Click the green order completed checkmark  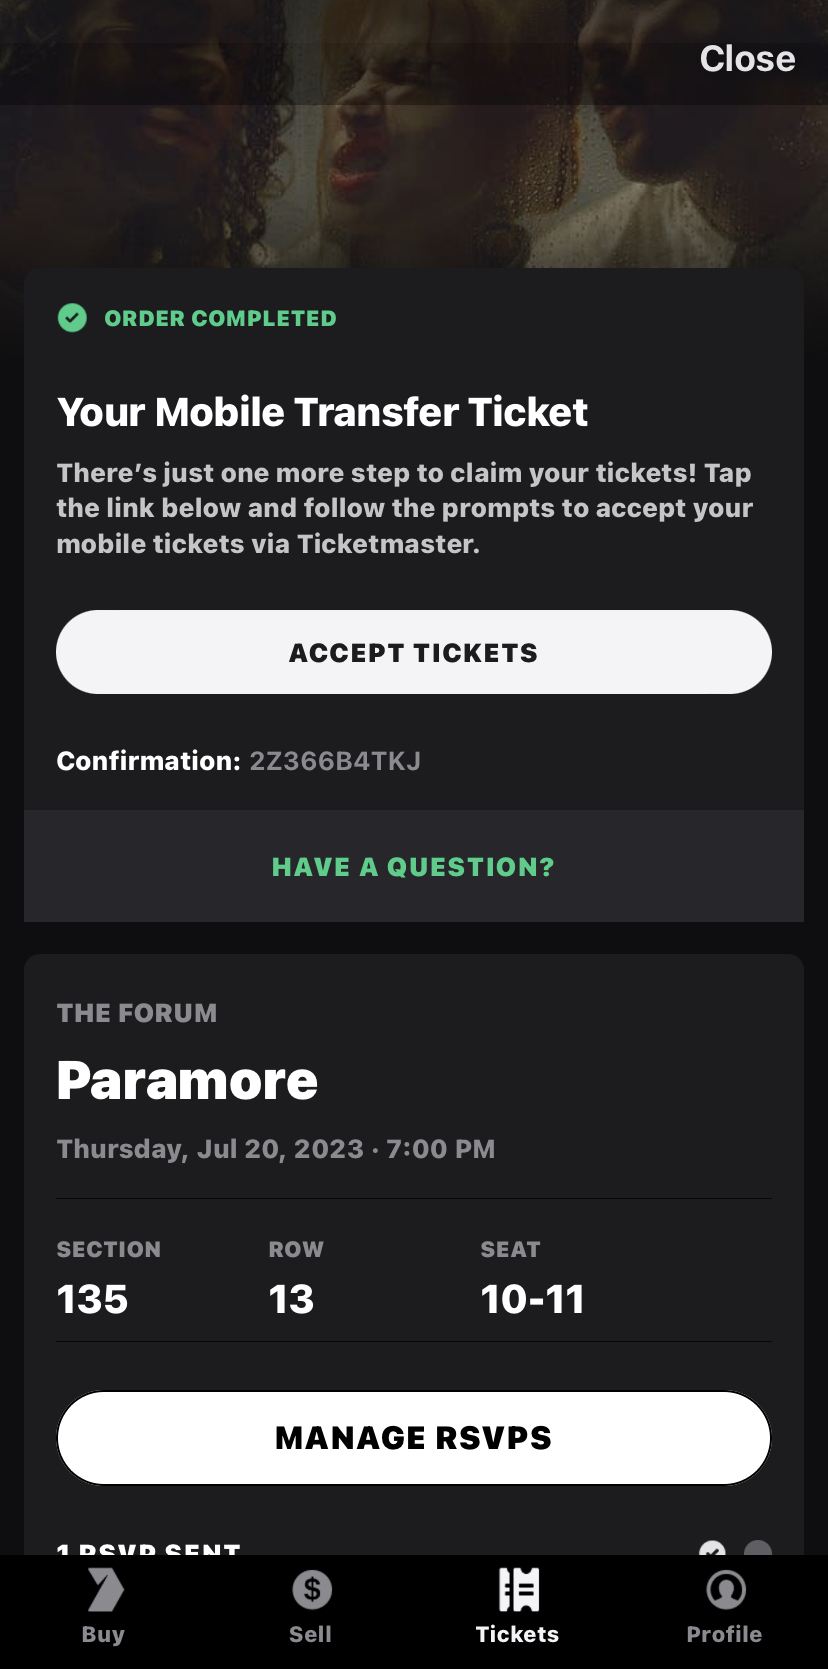(x=72, y=318)
